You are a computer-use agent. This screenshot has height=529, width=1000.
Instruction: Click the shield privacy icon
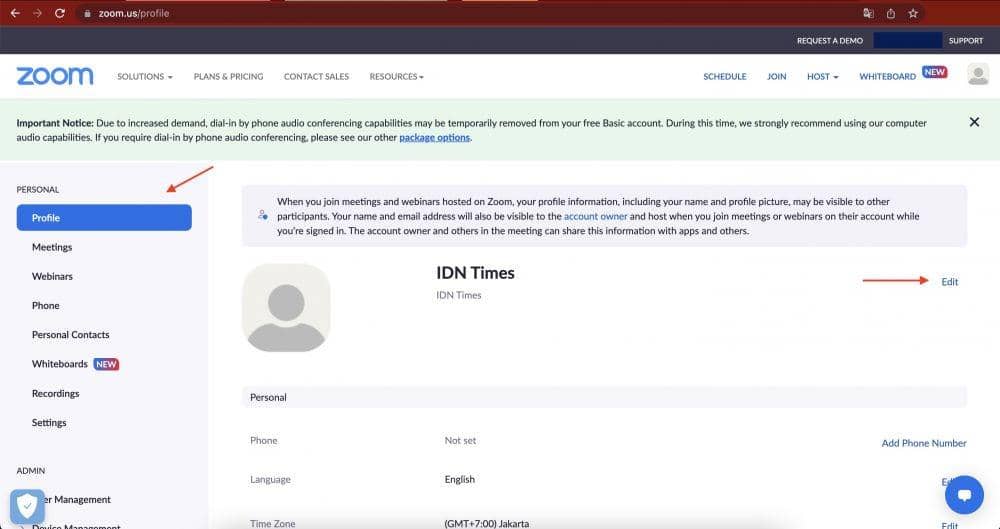coord(27,507)
